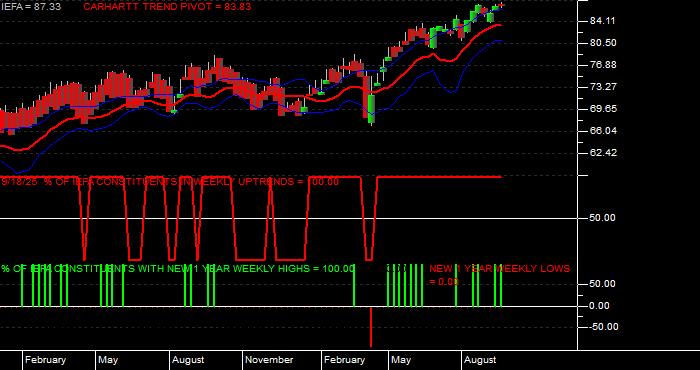Image resolution: width=700 pixels, height=370 pixels.
Task: Click the first August date marker
Action: pyautogui.click(x=188, y=360)
